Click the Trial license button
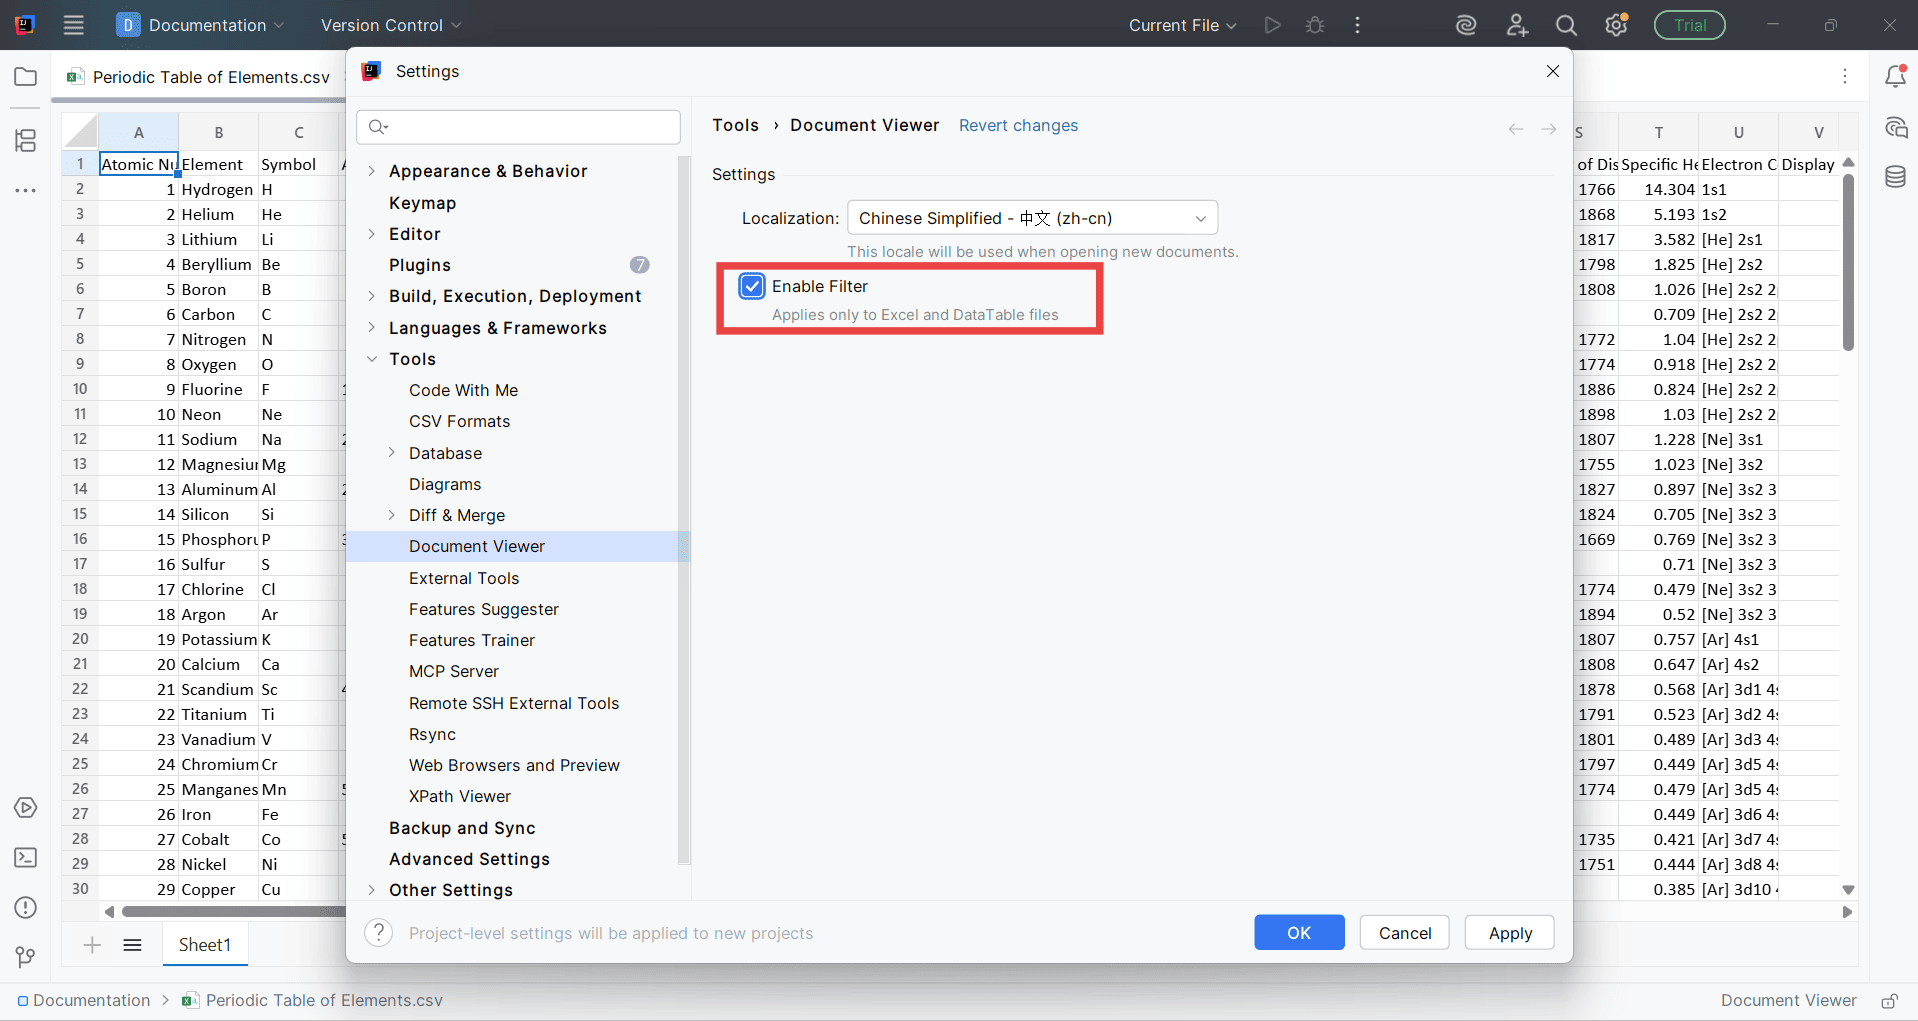Image resolution: width=1918 pixels, height=1021 pixels. pos(1690,25)
